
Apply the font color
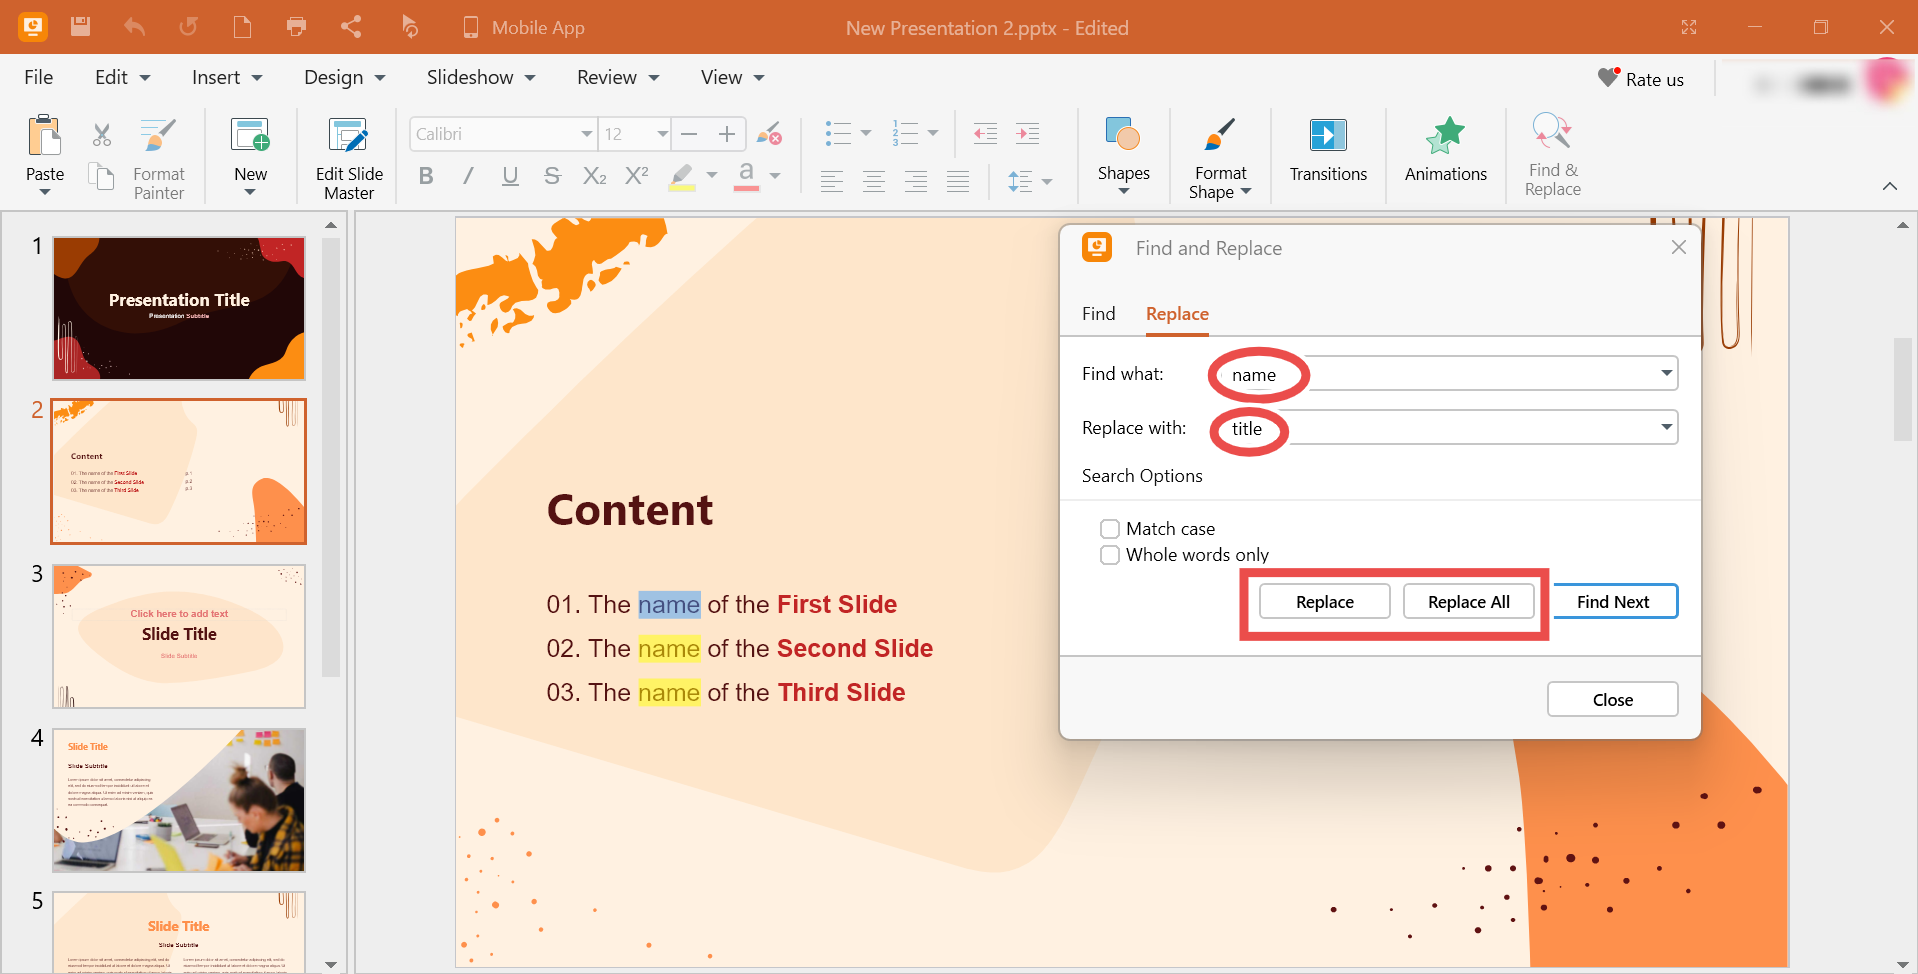pos(746,177)
